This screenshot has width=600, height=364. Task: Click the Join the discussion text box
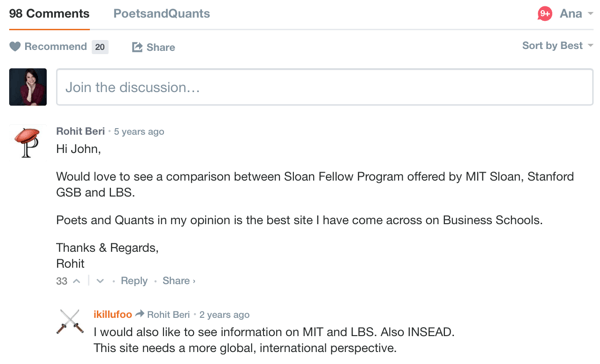coord(324,87)
